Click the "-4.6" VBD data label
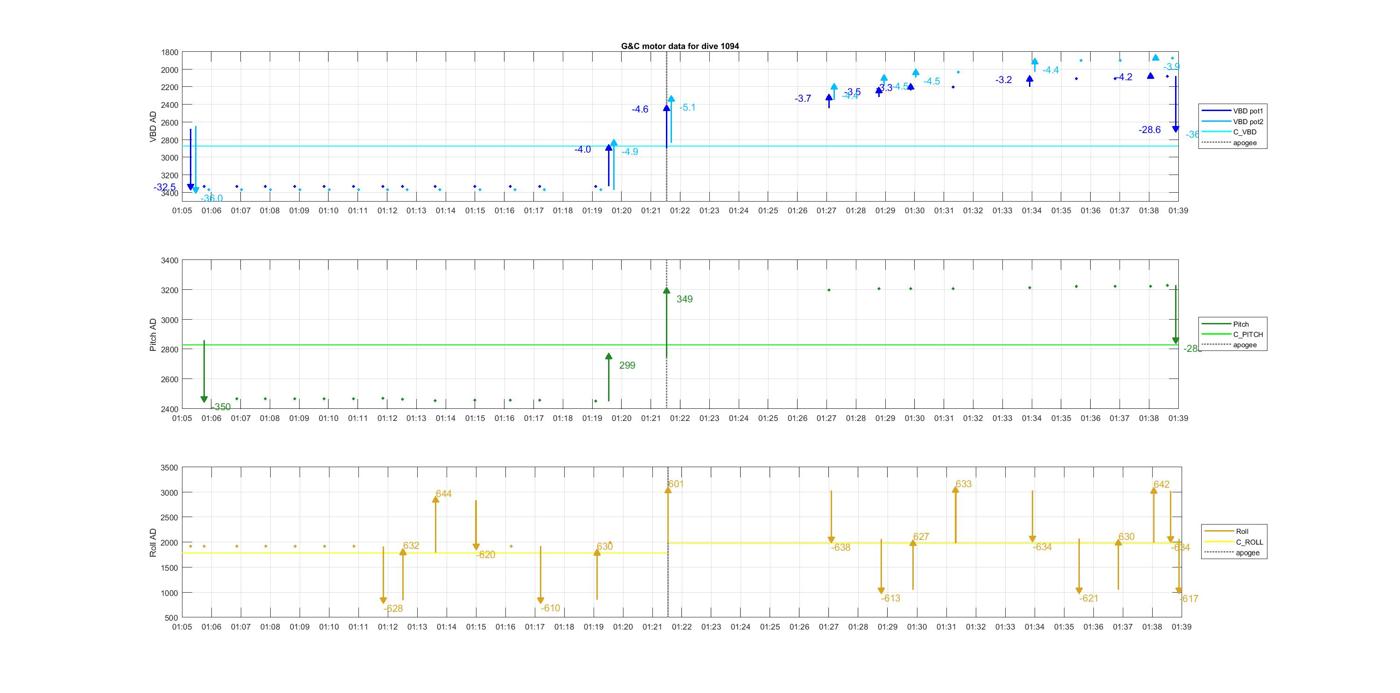1400x693 pixels. pos(640,109)
